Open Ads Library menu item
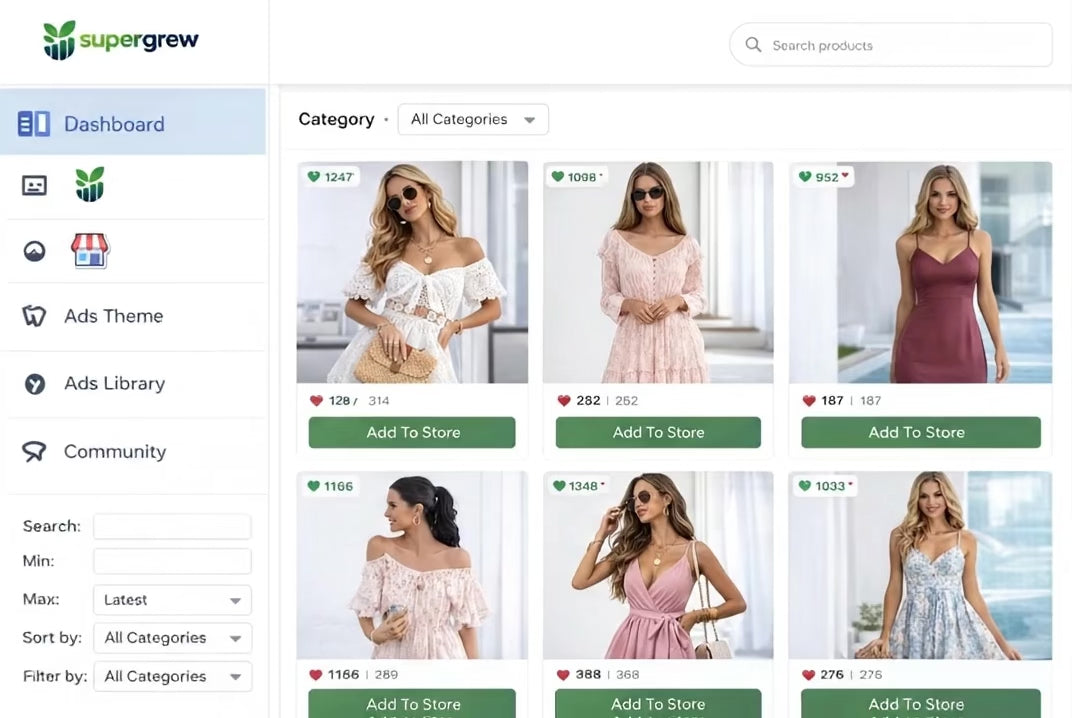This screenshot has width=1072, height=718. tap(114, 384)
